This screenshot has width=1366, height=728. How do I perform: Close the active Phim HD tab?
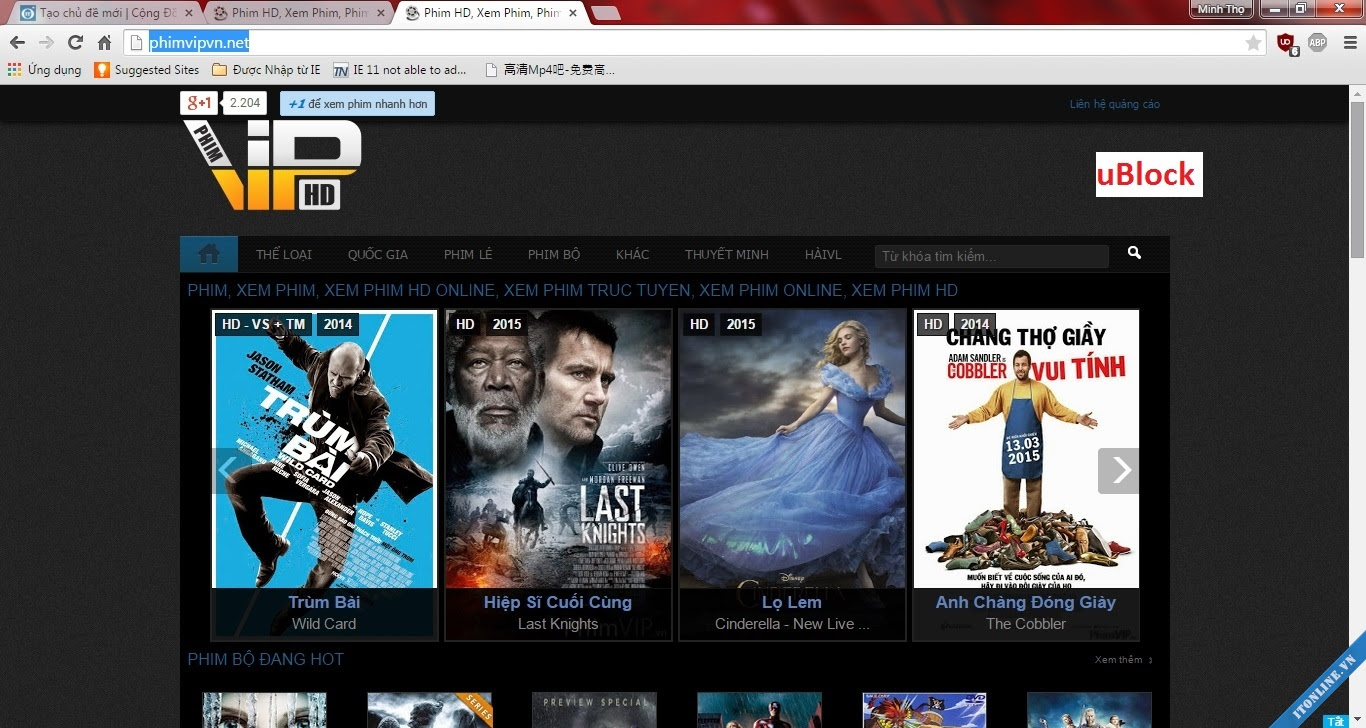574,13
